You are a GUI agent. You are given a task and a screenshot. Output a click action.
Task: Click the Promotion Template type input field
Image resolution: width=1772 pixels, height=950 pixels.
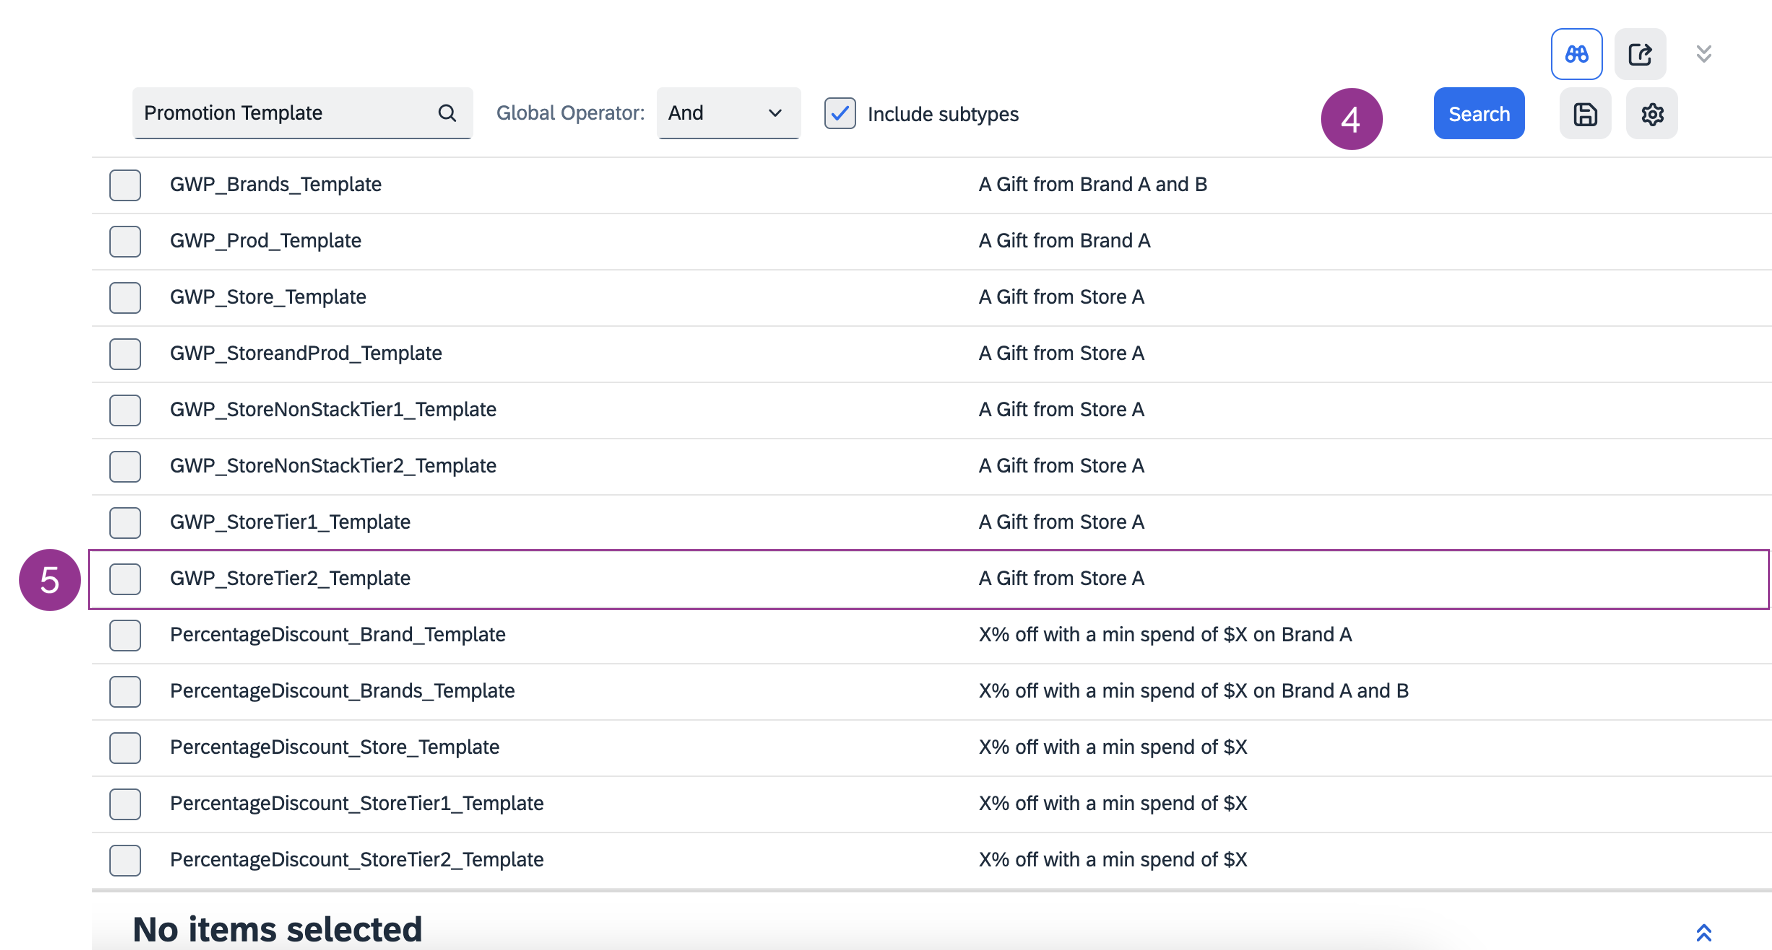click(285, 113)
